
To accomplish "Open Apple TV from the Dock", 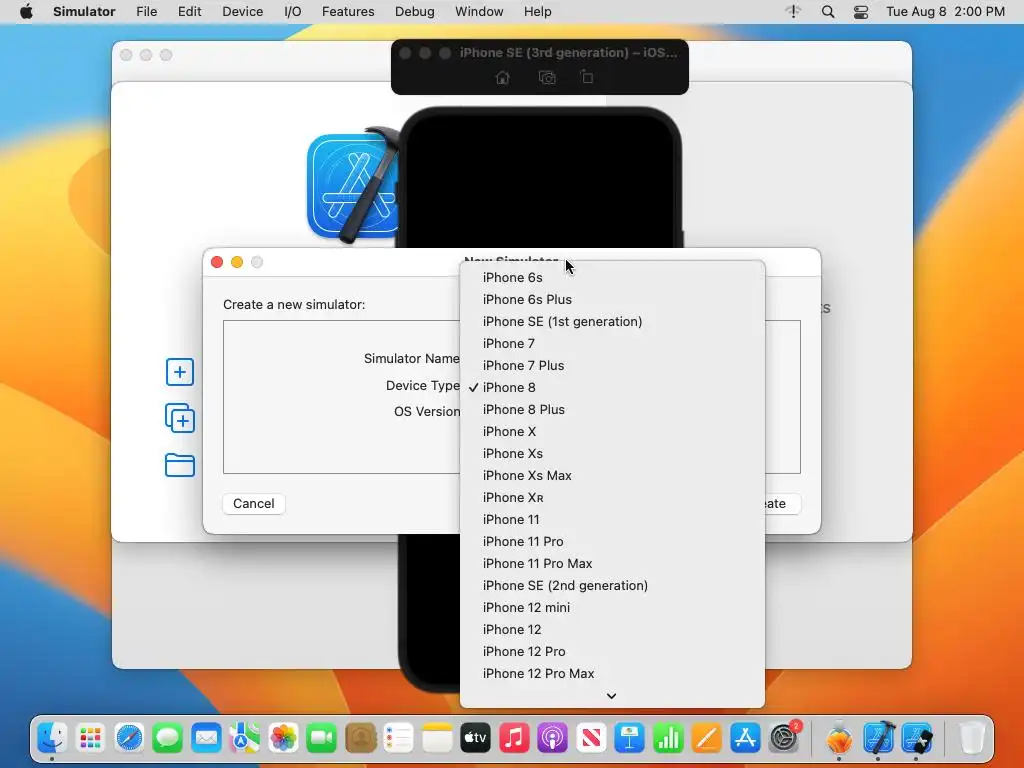I will [475, 739].
